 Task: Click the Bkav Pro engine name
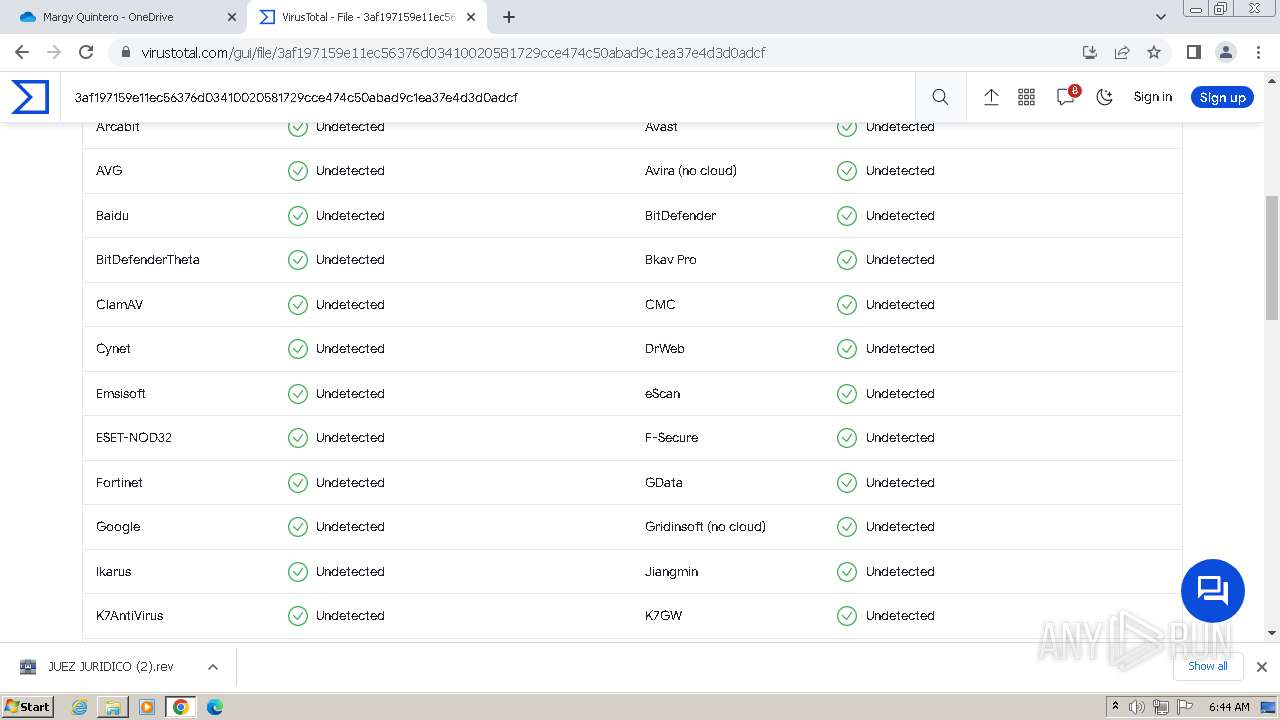point(671,260)
